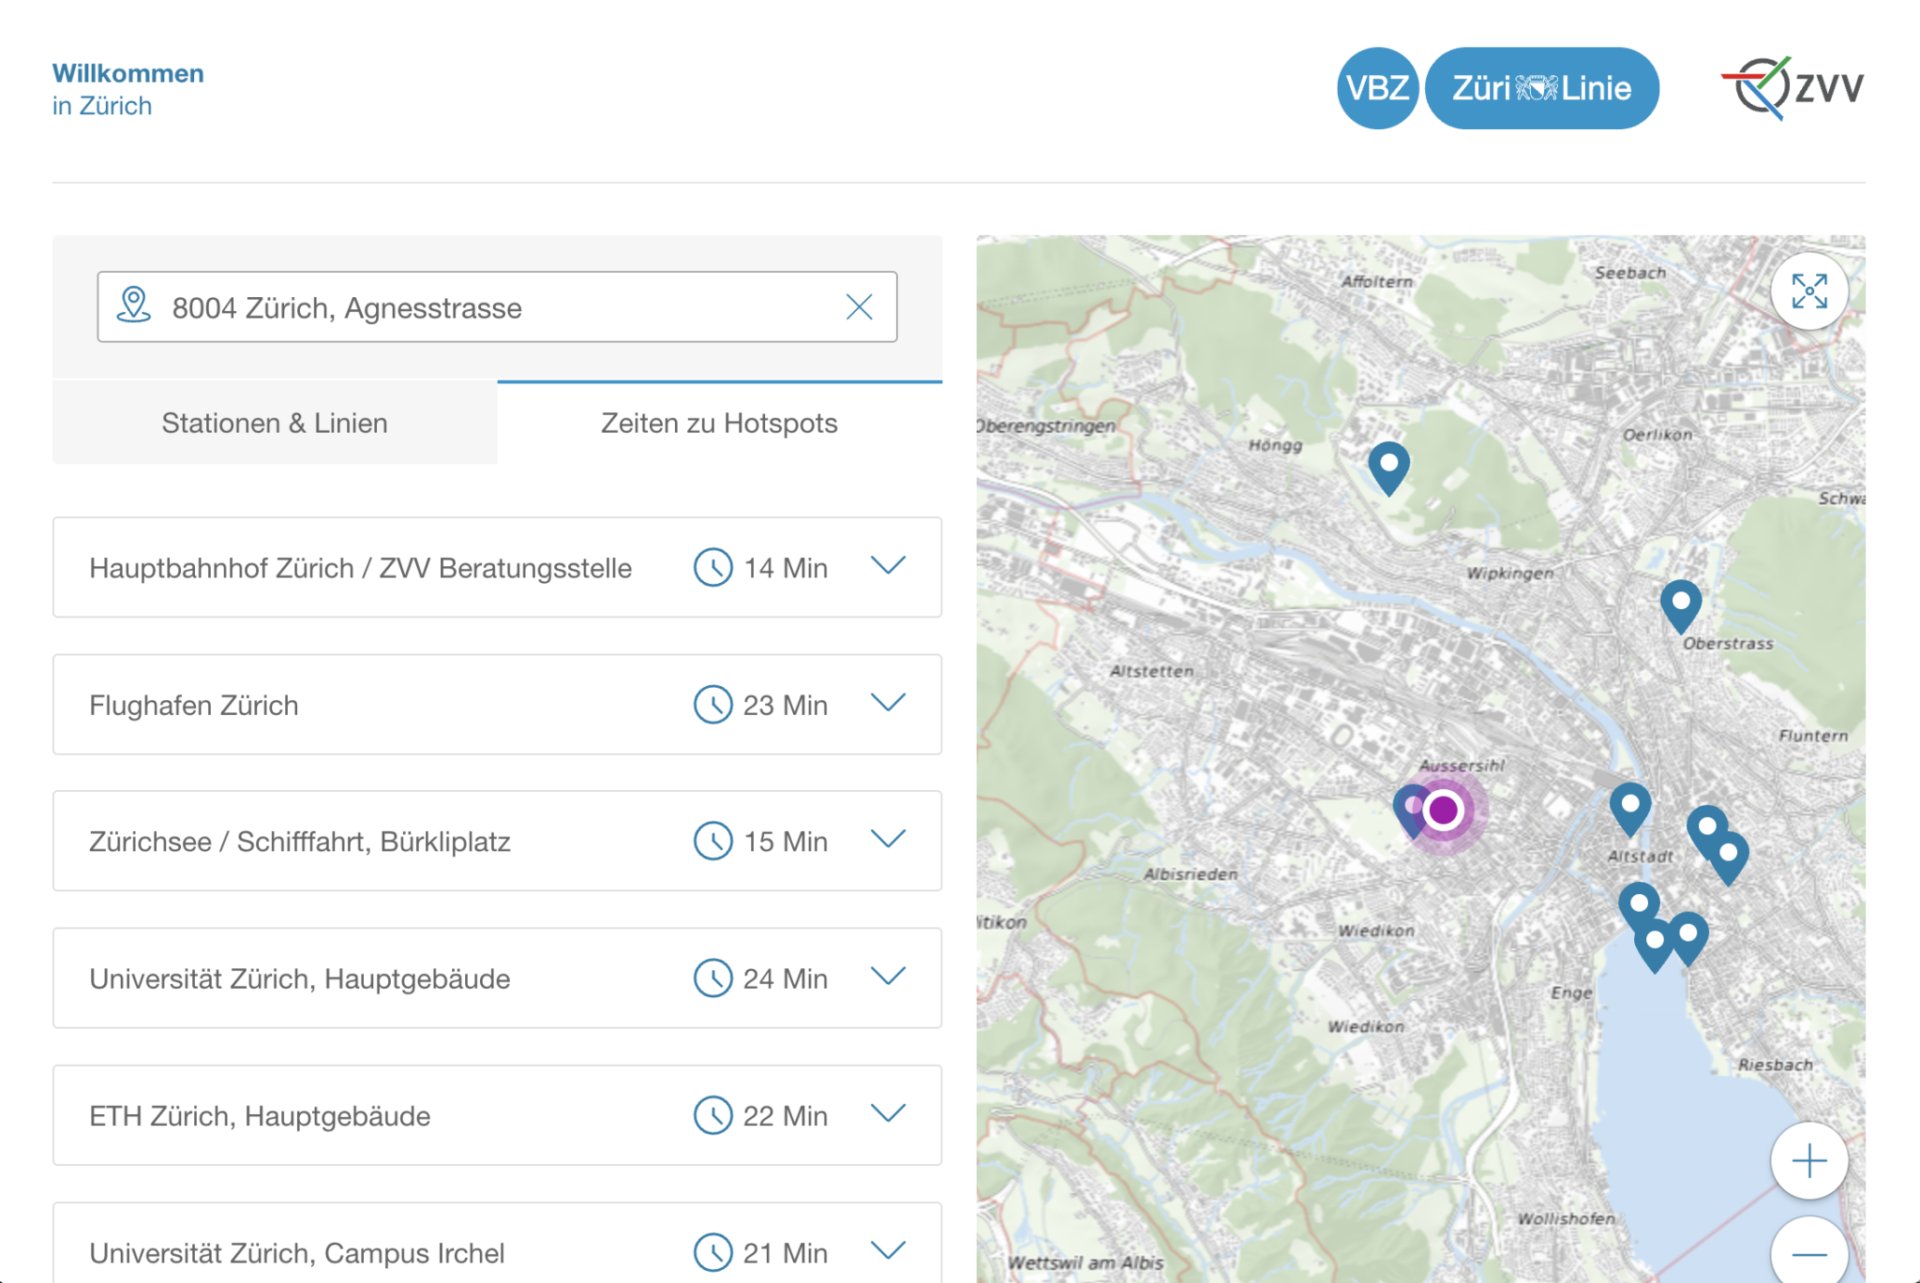This screenshot has width=1920, height=1283.
Task: Select the map pin near Höngg
Action: [x=1389, y=463]
